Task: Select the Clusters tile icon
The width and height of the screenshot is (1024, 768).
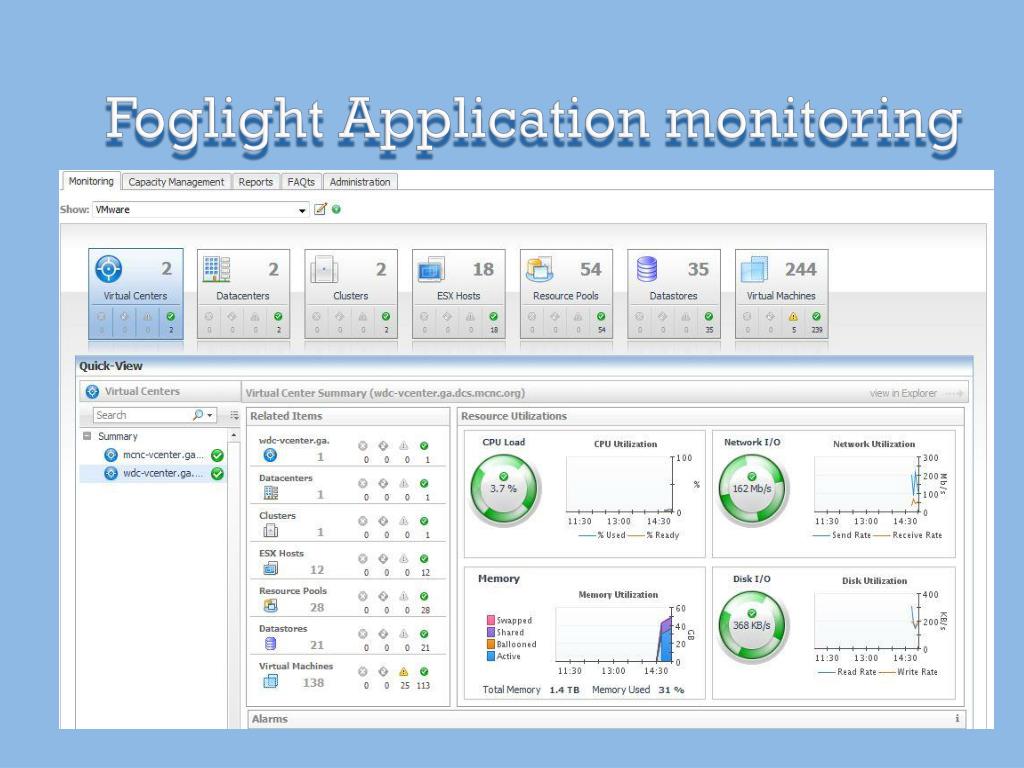Action: pos(324,268)
